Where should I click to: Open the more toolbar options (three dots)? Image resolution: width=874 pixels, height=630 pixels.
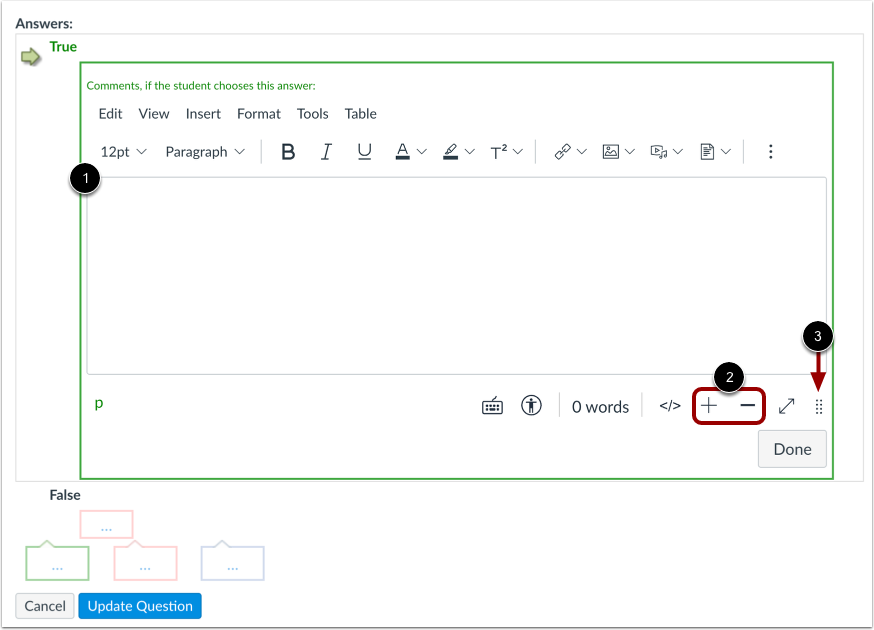pyautogui.click(x=770, y=152)
